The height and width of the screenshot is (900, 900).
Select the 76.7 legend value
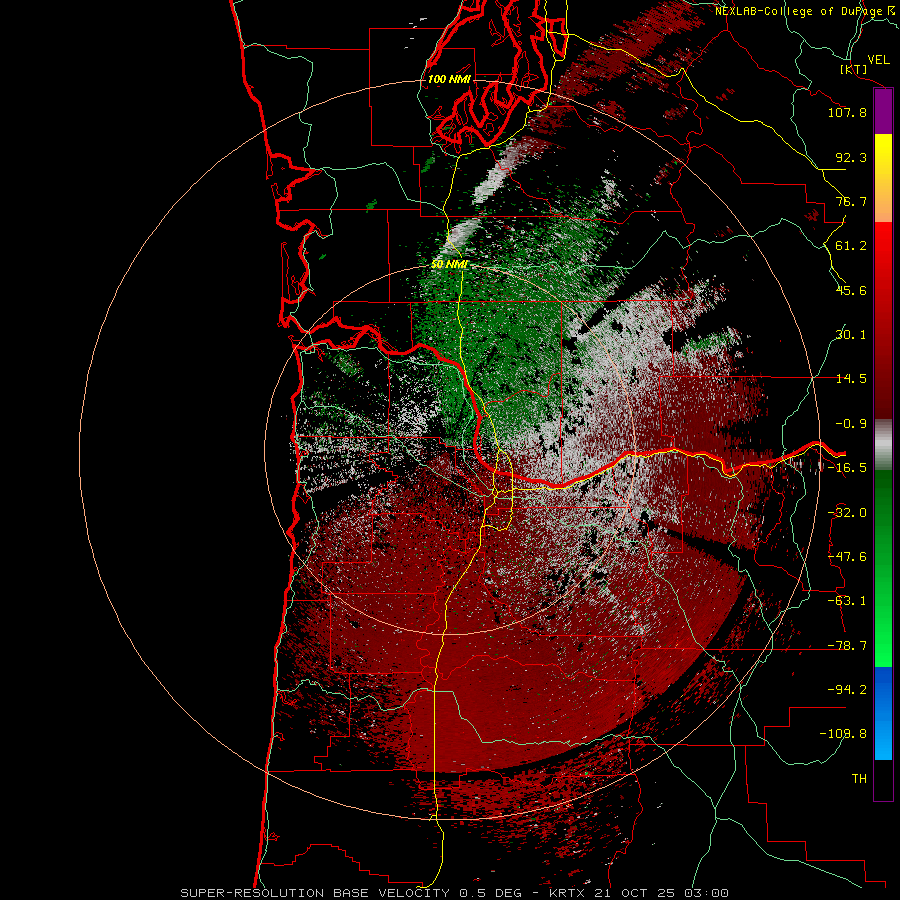pyautogui.click(x=851, y=201)
